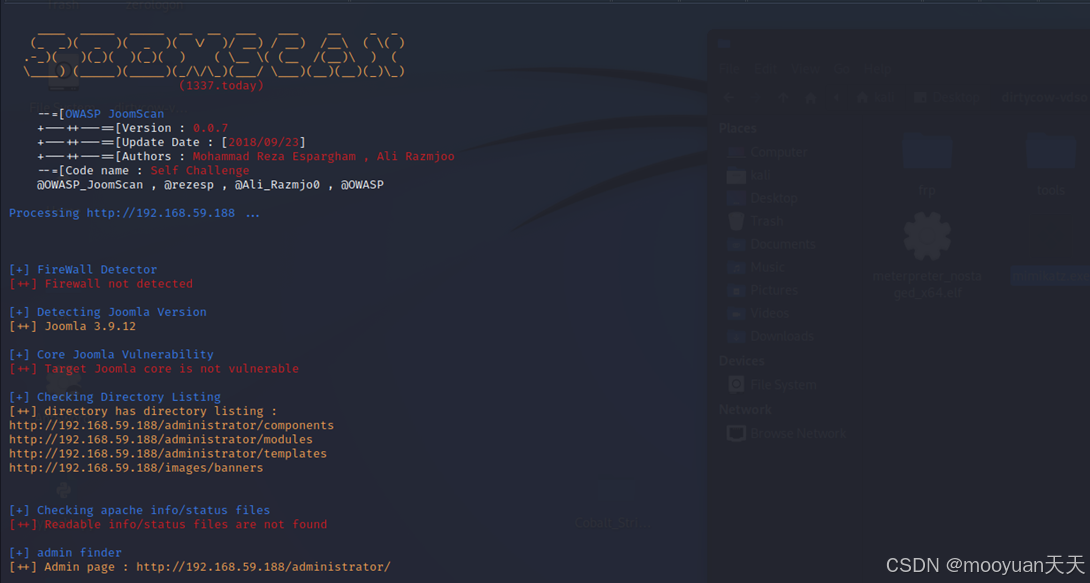Jump to Desktop in the path bar
The image size is (1090, 583).
[947, 98]
